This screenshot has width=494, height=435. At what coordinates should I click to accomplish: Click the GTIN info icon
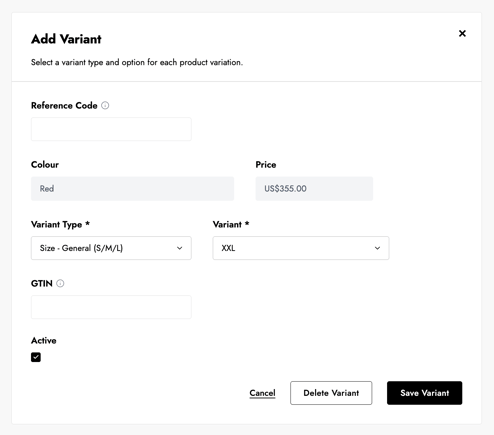click(60, 283)
